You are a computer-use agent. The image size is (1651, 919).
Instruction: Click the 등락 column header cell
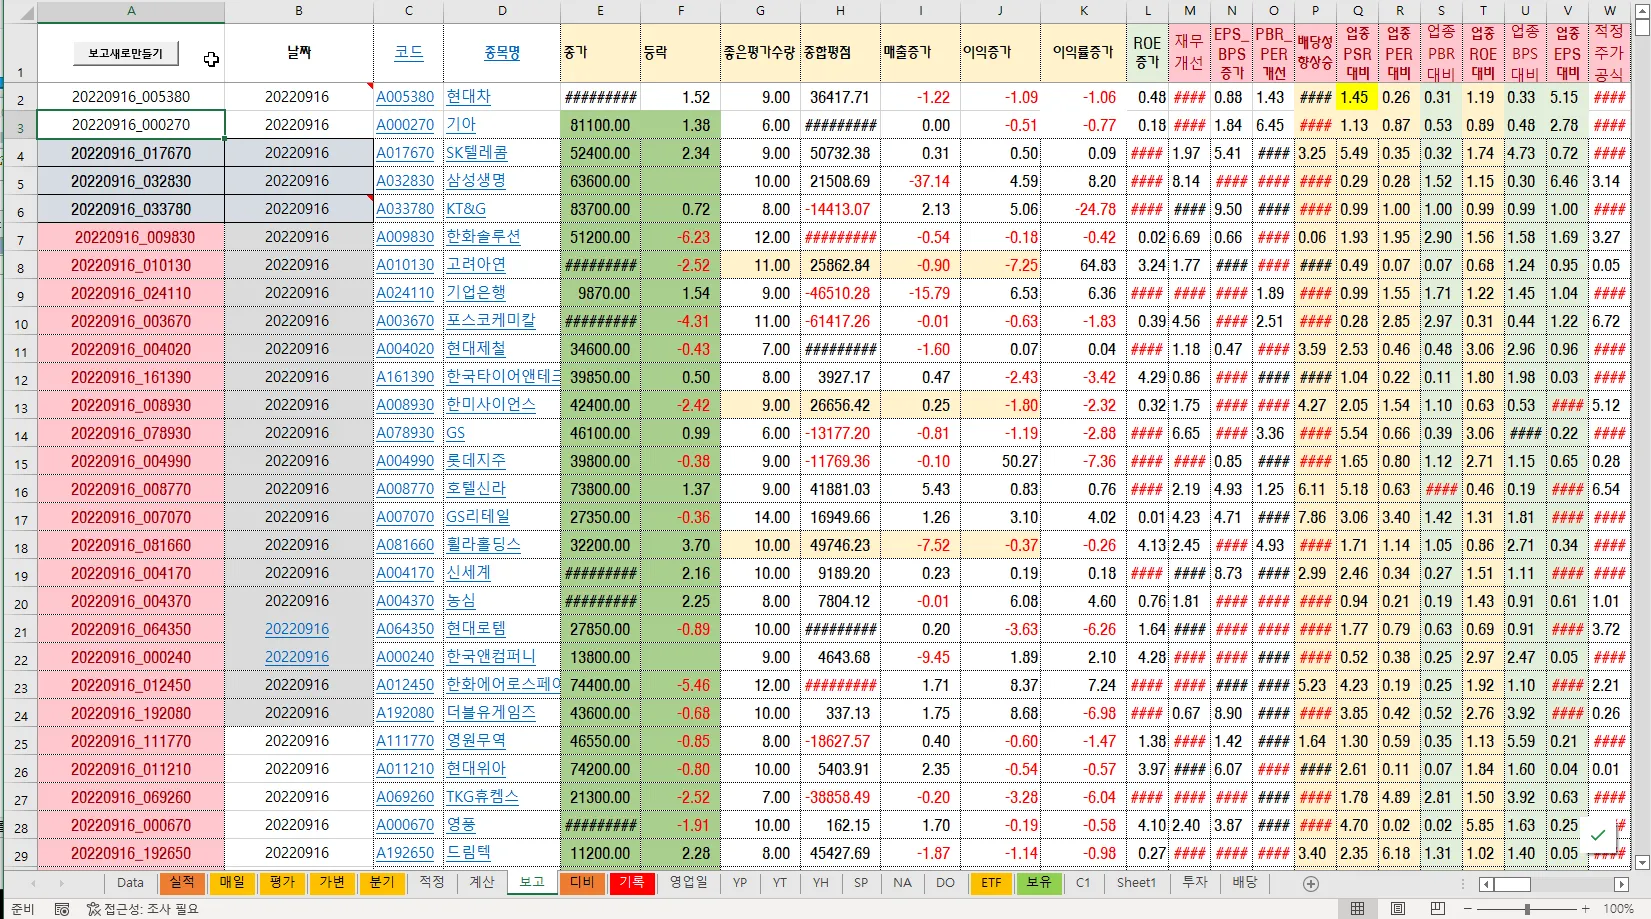coord(680,52)
